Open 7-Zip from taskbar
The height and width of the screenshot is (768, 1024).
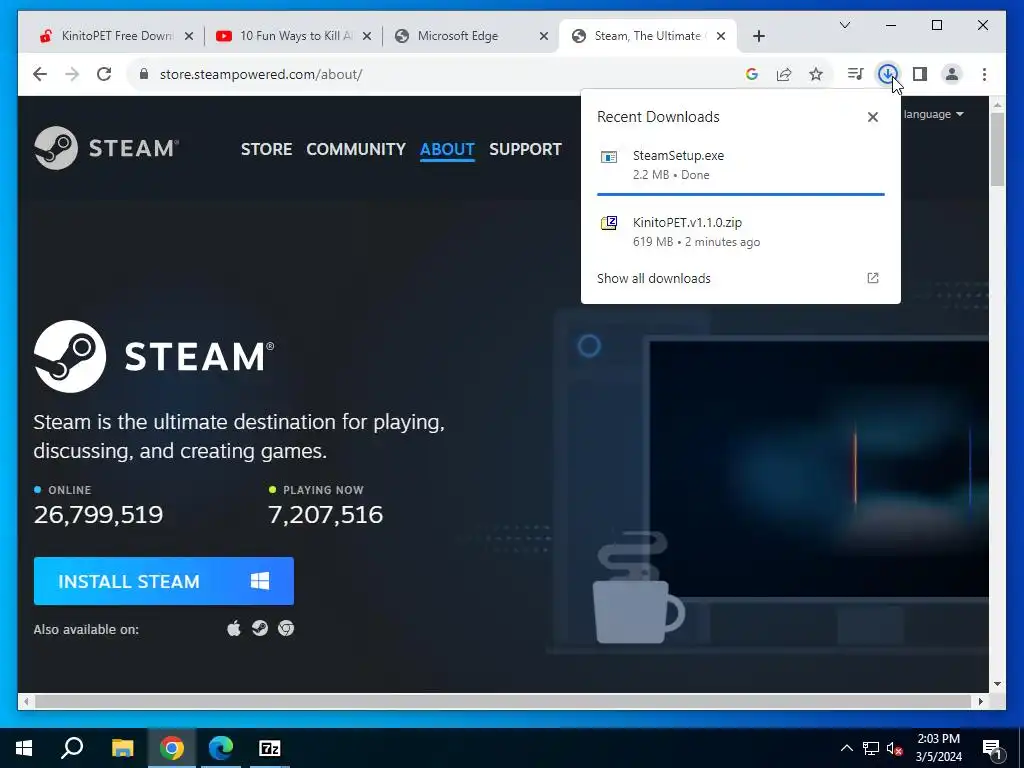point(270,748)
